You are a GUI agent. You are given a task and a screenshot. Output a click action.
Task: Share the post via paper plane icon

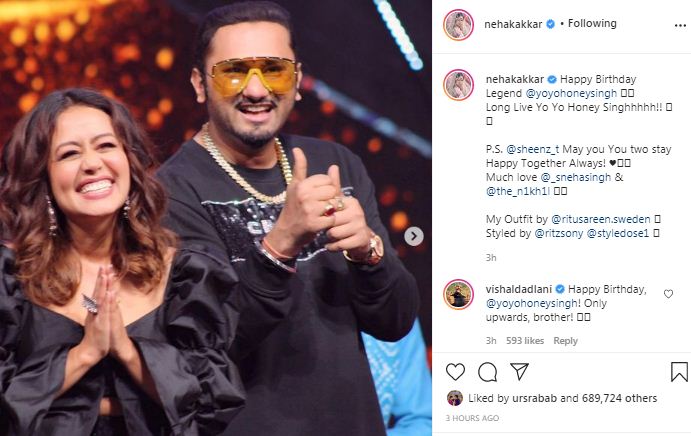click(x=519, y=371)
